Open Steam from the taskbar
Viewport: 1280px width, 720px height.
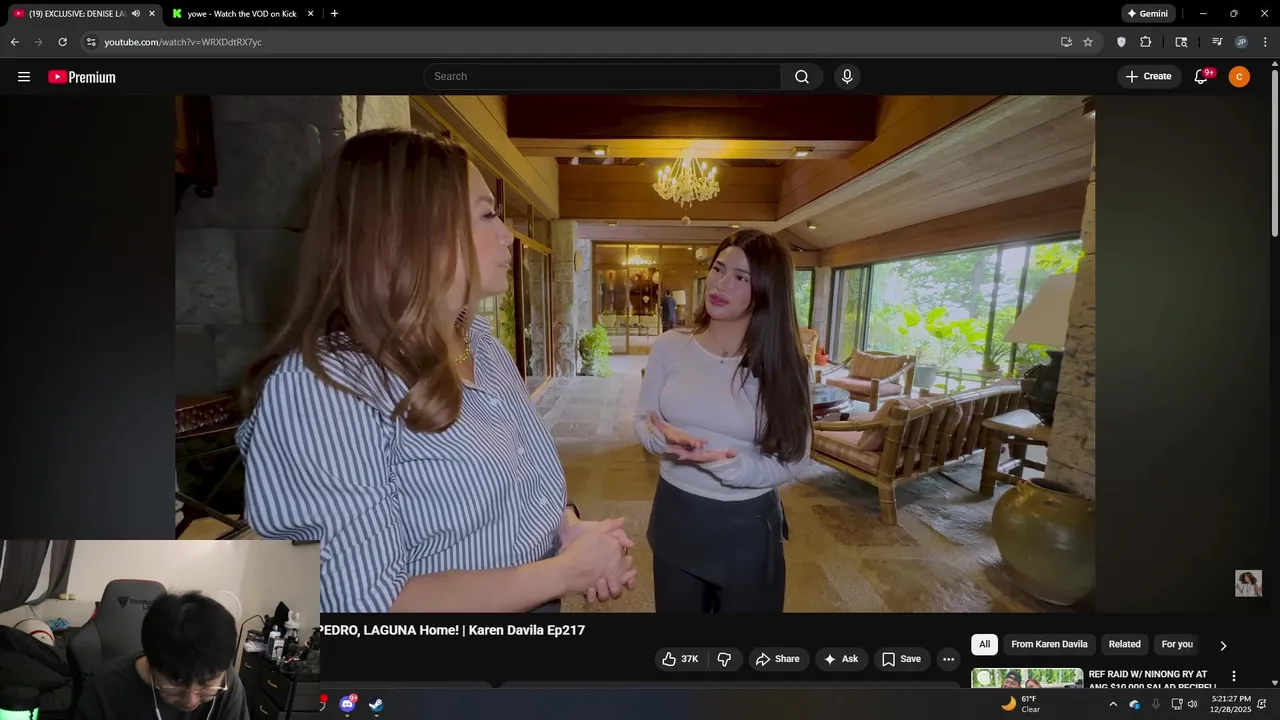click(x=376, y=704)
